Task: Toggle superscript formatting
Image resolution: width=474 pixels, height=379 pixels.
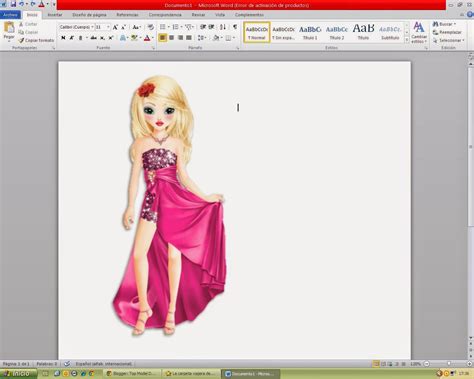Action: 111,38
